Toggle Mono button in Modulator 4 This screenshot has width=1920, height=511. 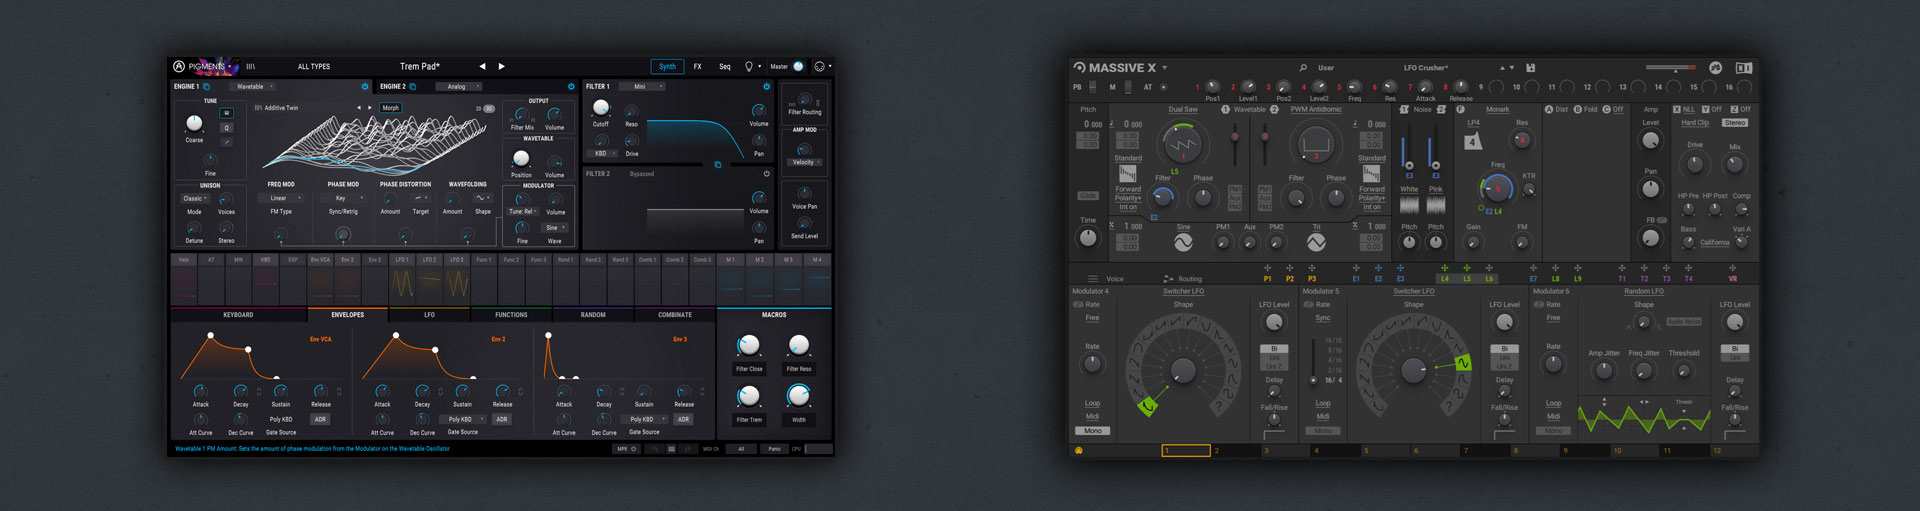tap(1093, 431)
